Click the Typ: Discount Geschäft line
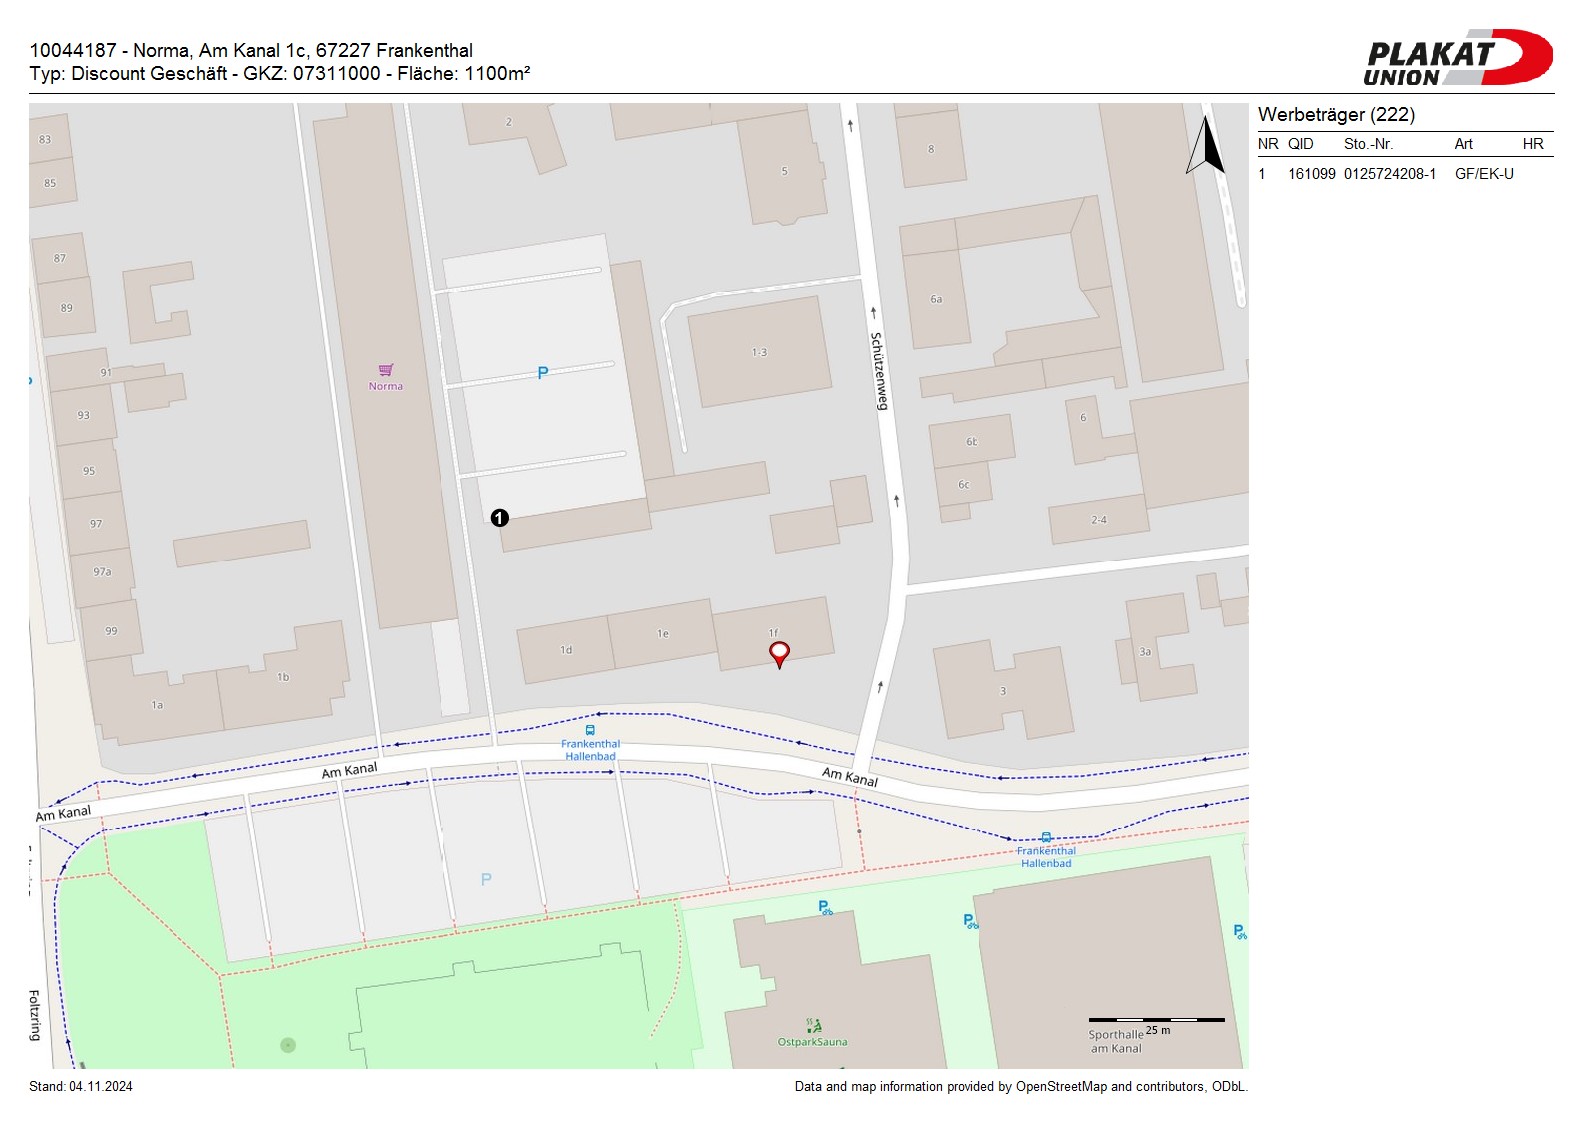1587x1123 pixels. click(280, 73)
